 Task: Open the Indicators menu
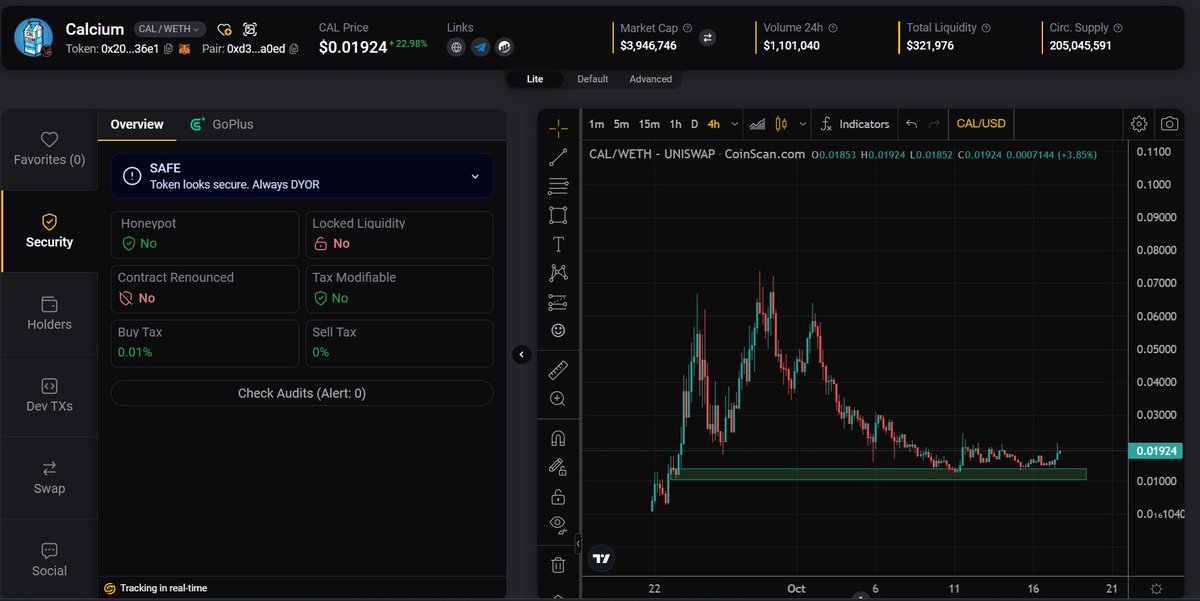[854, 124]
